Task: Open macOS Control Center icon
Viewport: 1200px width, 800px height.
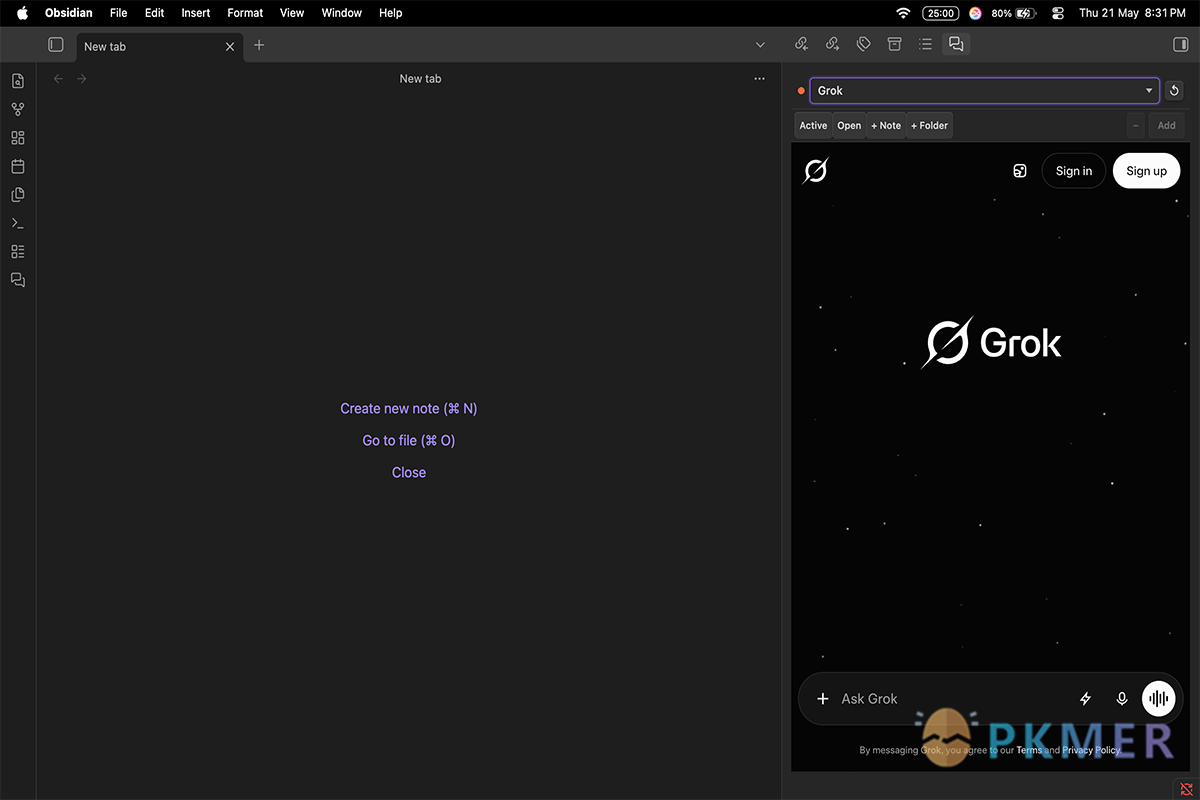Action: pyautogui.click(x=1058, y=13)
